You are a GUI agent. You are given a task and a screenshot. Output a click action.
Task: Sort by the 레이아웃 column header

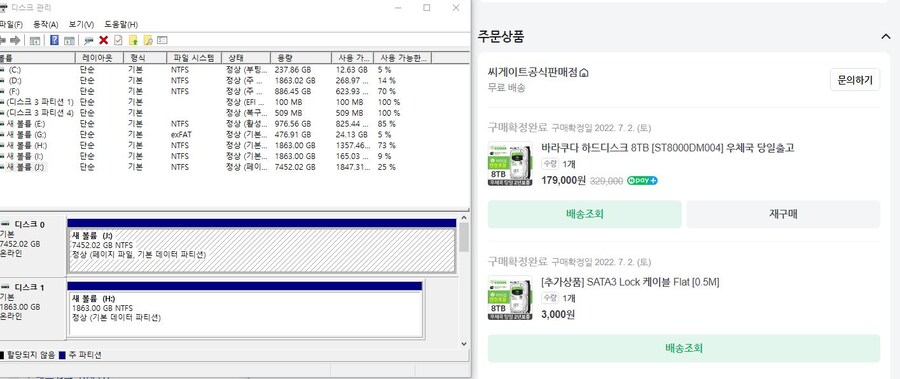point(100,58)
